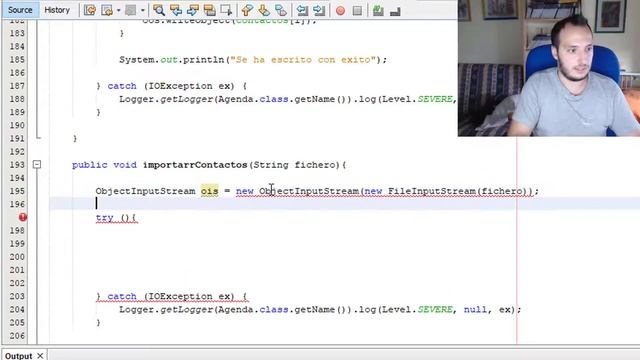Go to Previous Bookmark icon
Viewport: 640px width, 360px height.
pyautogui.click(x=247, y=10)
